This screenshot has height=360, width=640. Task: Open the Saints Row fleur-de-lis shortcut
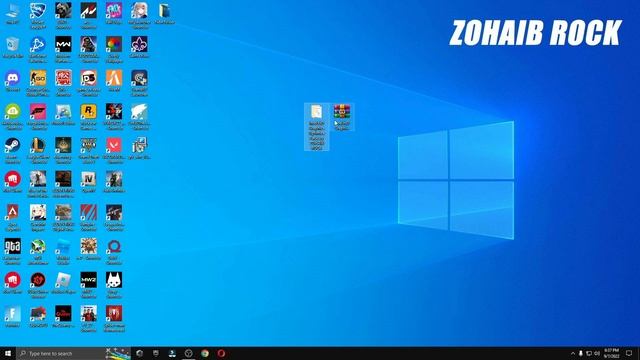pyautogui.click(x=139, y=47)
